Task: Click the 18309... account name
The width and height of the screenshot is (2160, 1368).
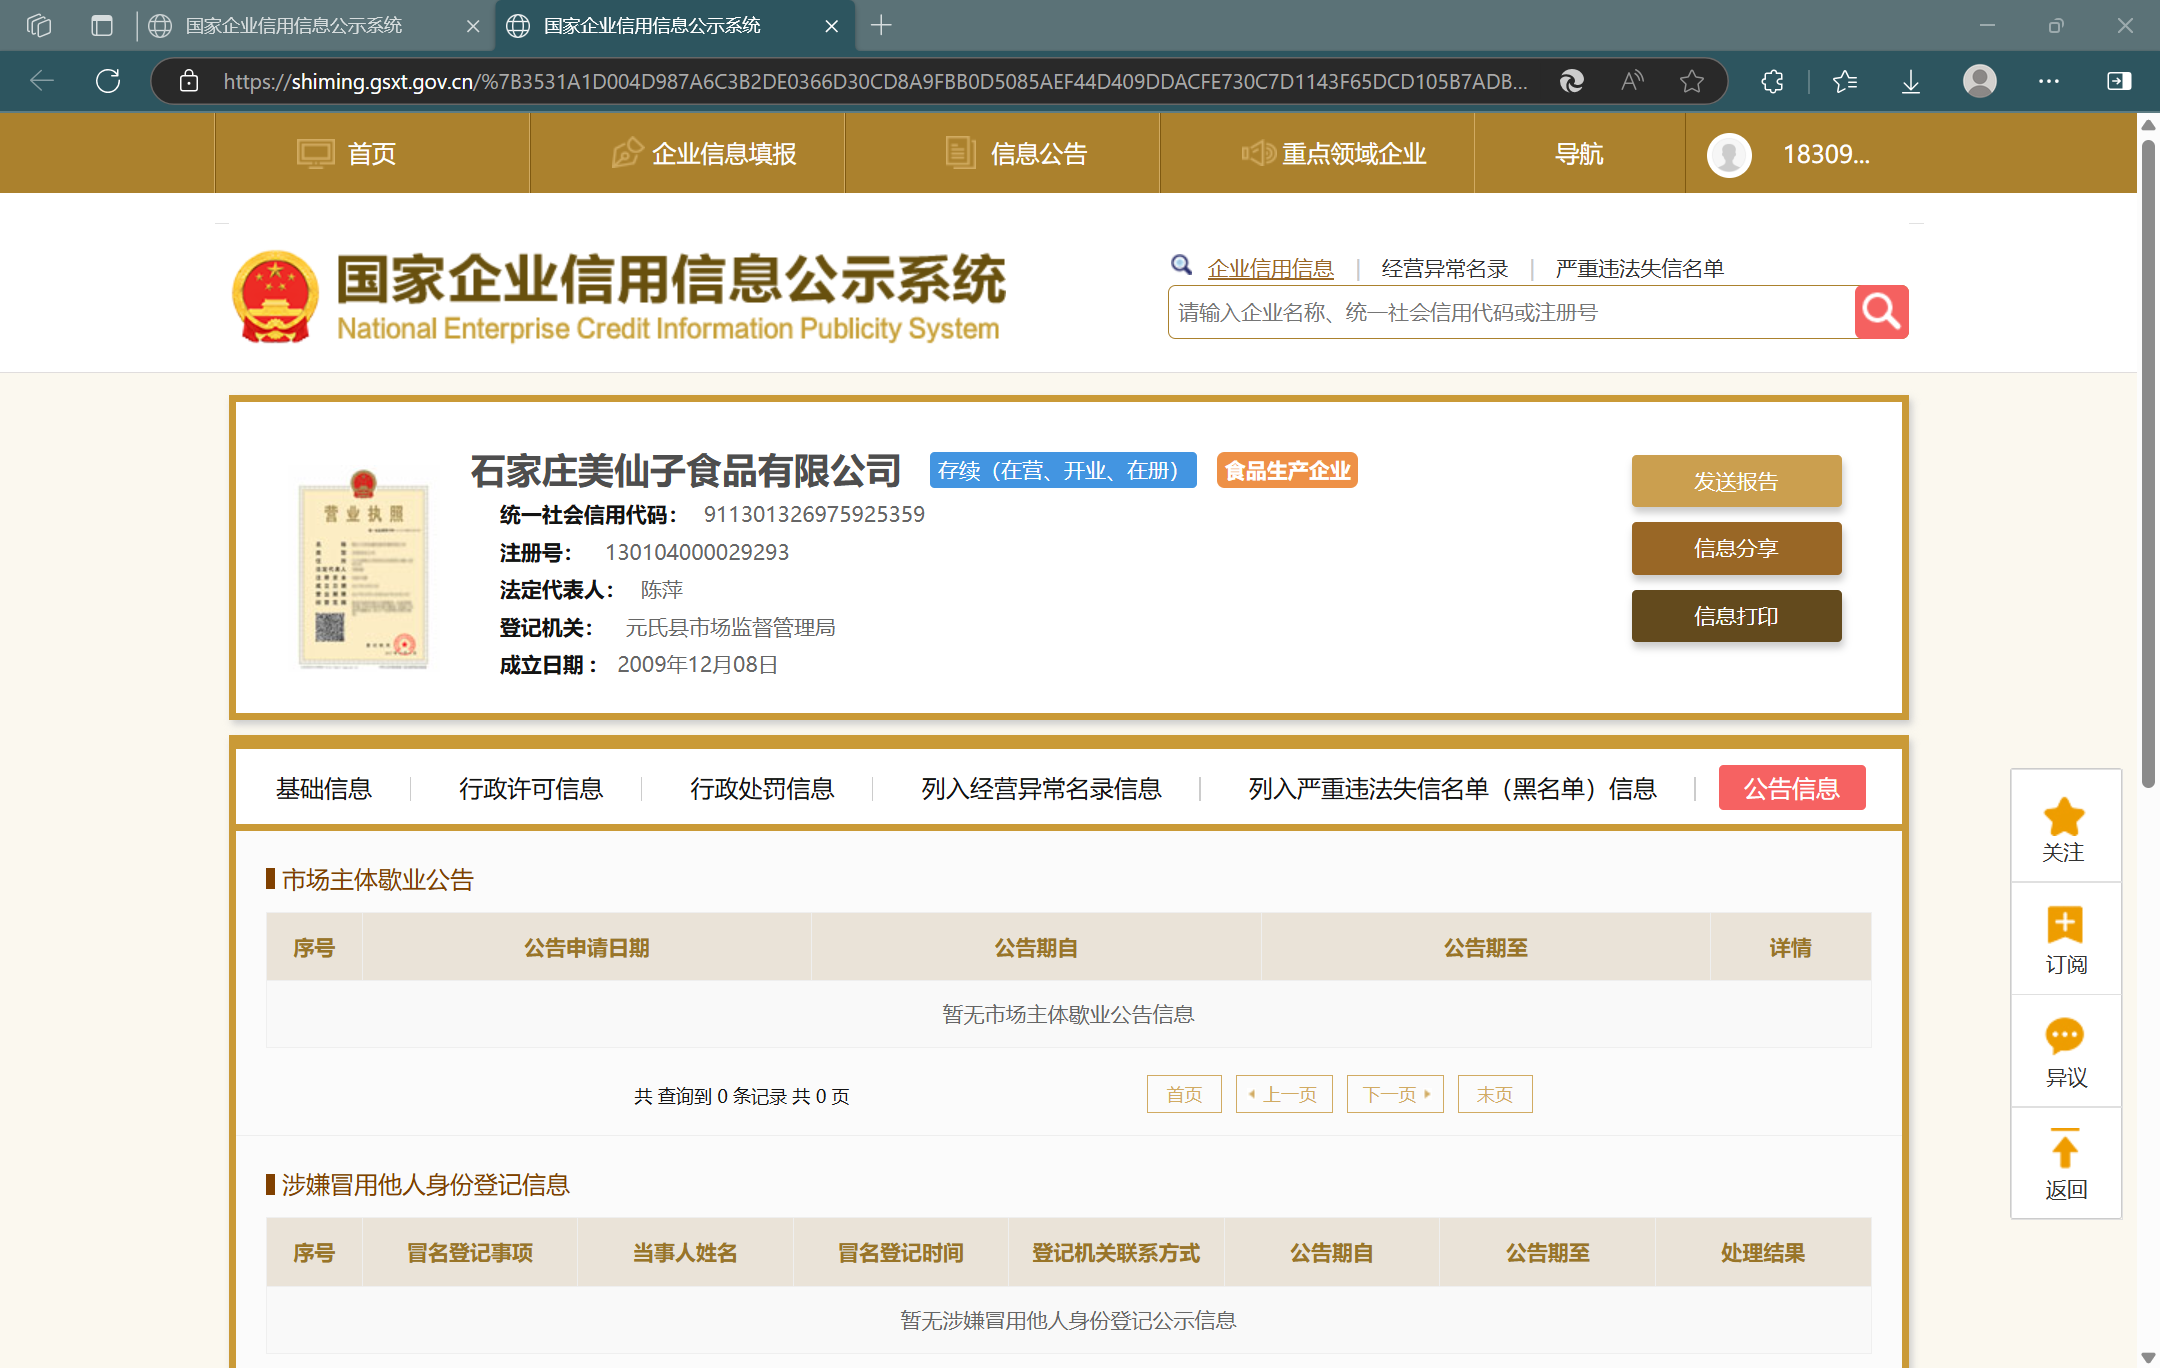Action: 1826,154
